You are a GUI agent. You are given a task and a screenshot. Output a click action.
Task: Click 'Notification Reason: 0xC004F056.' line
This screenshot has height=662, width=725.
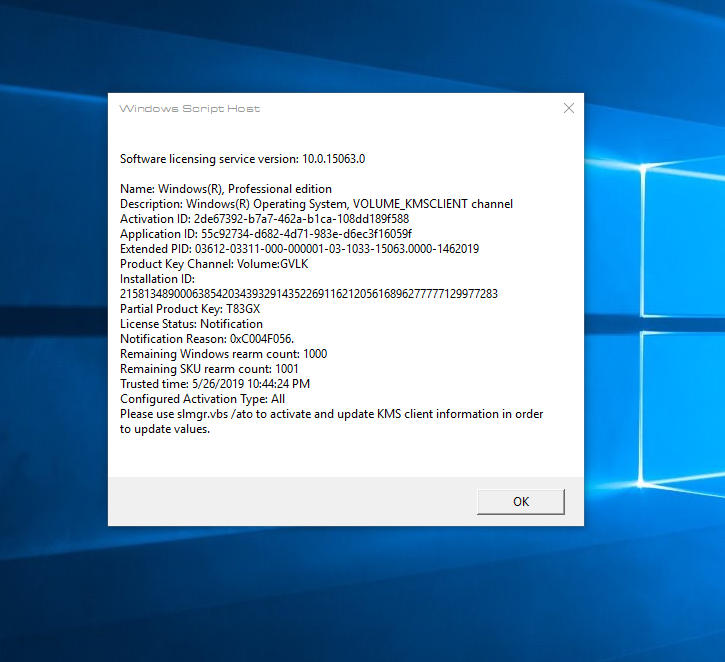click(x=207, y=339)
